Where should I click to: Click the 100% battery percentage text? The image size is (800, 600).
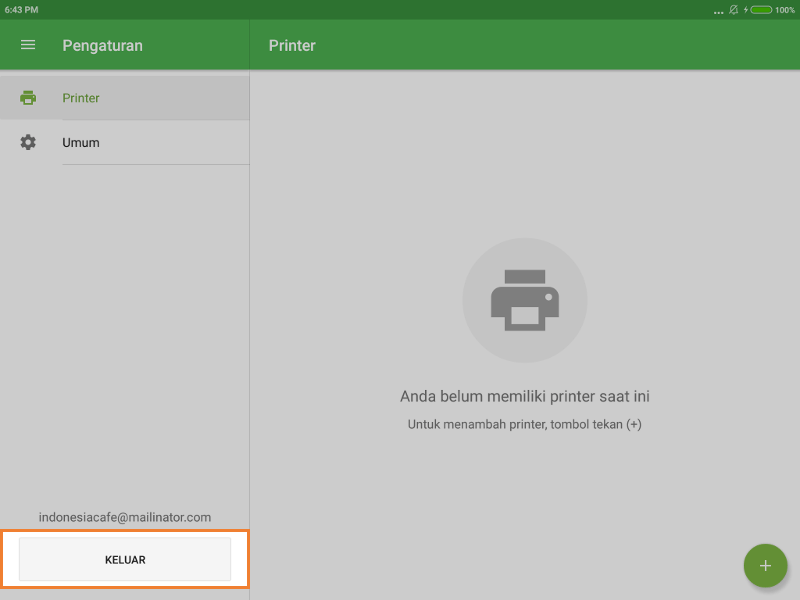[x=785, y=9]
